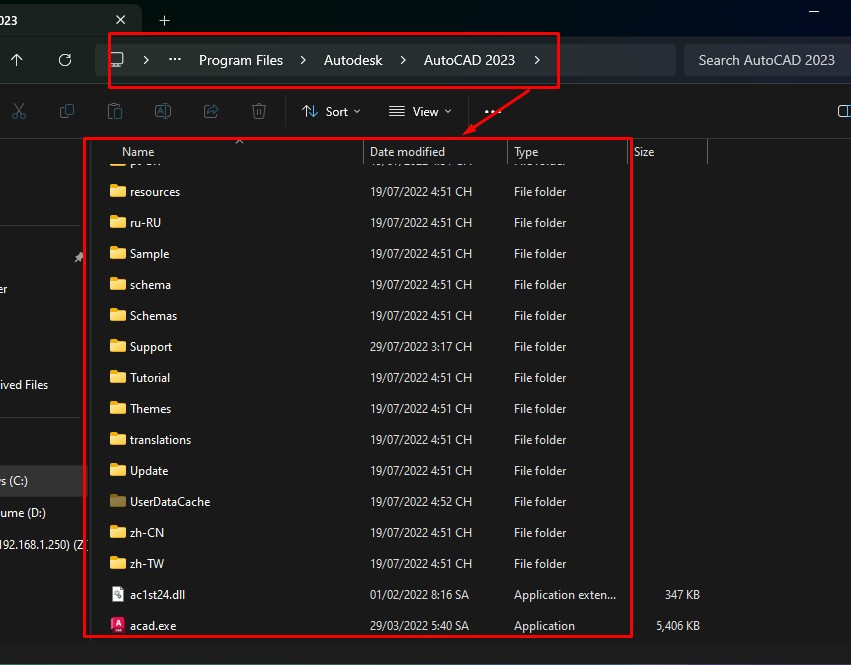Click the 19/07/2022 4:52 CH date cell
Viewport: 851px width, 665px height.
[x=421, y=502]
